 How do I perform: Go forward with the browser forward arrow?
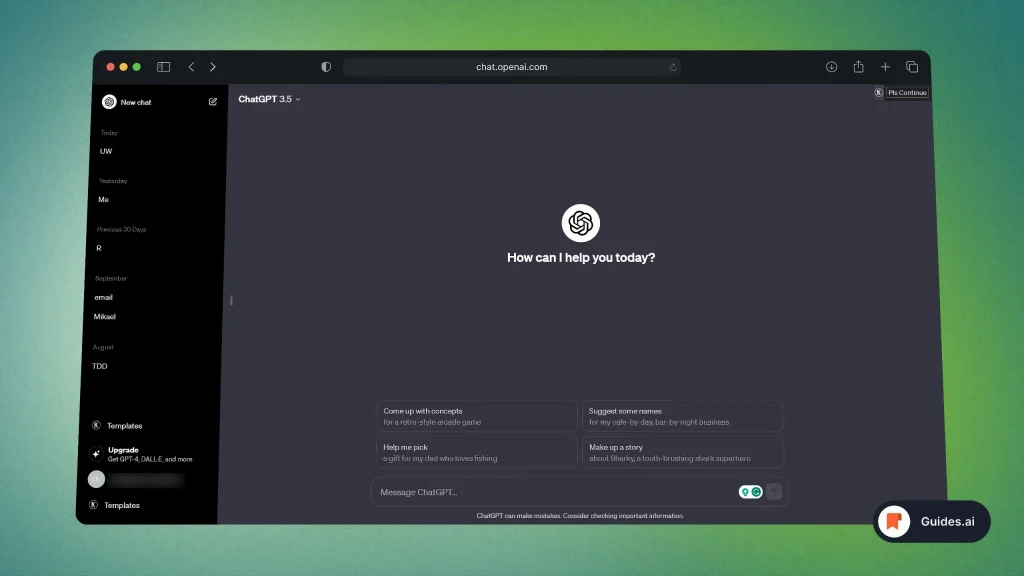pos(212,67)
